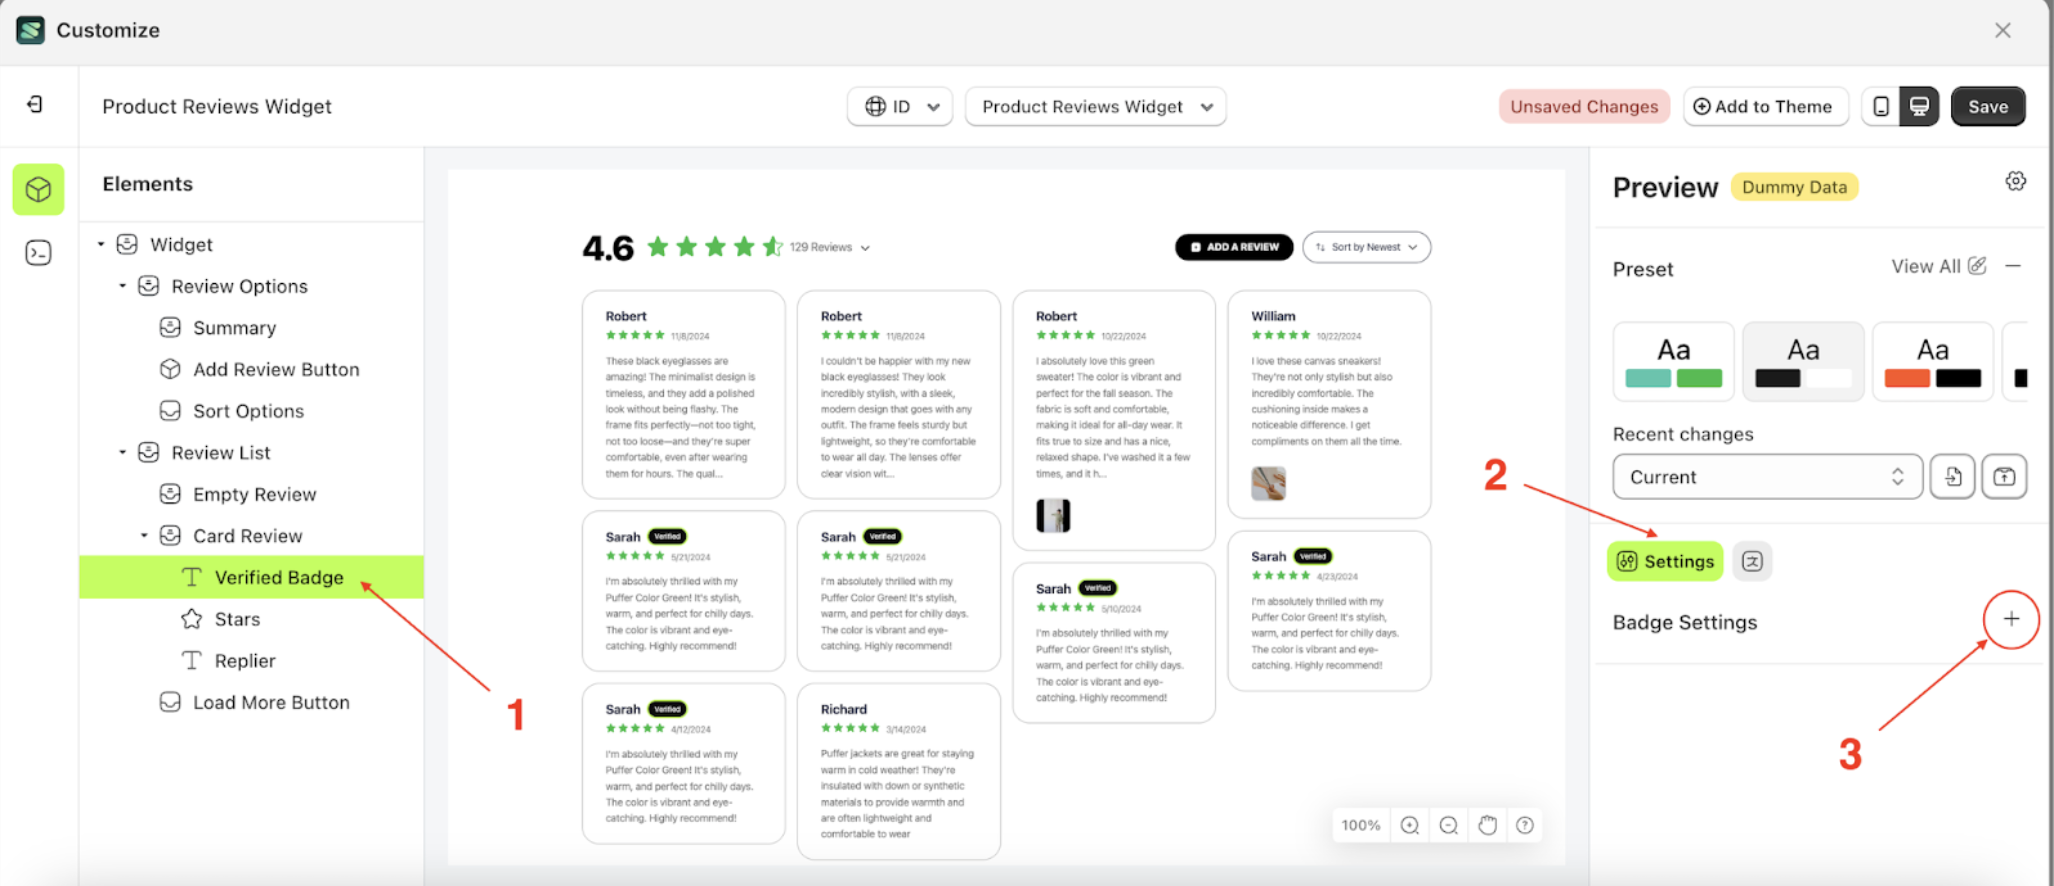Expand Badge Settings with plus icon
Viewport: 2054px width, 886px height.
click(2011, 620)
